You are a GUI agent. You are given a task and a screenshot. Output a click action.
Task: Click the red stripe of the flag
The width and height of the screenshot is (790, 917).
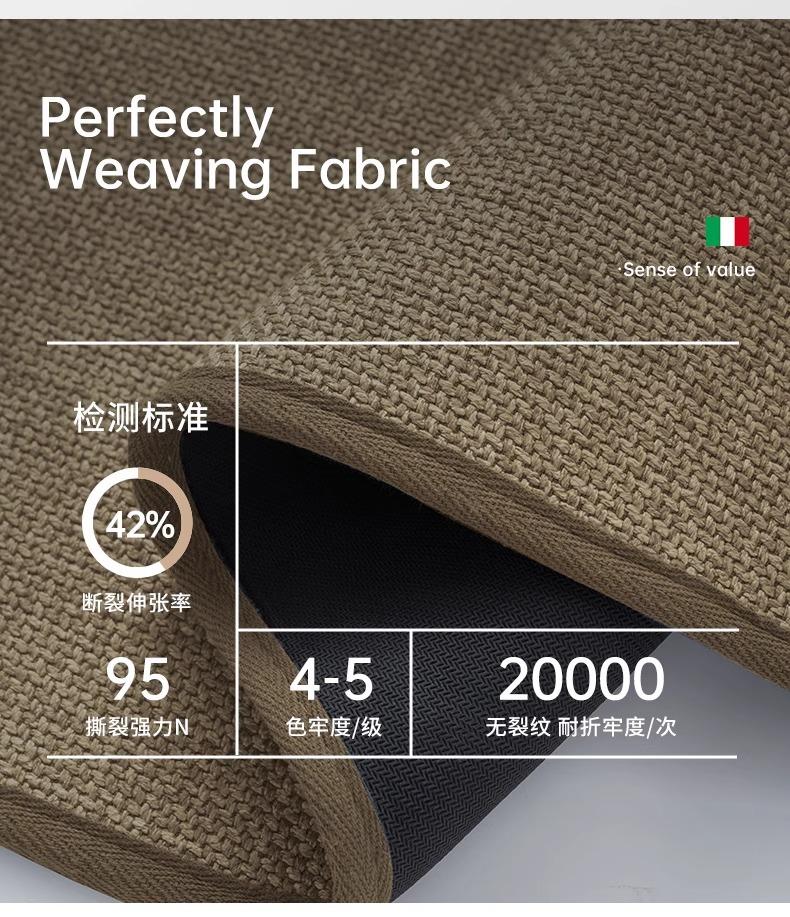(x=742, y=232)
